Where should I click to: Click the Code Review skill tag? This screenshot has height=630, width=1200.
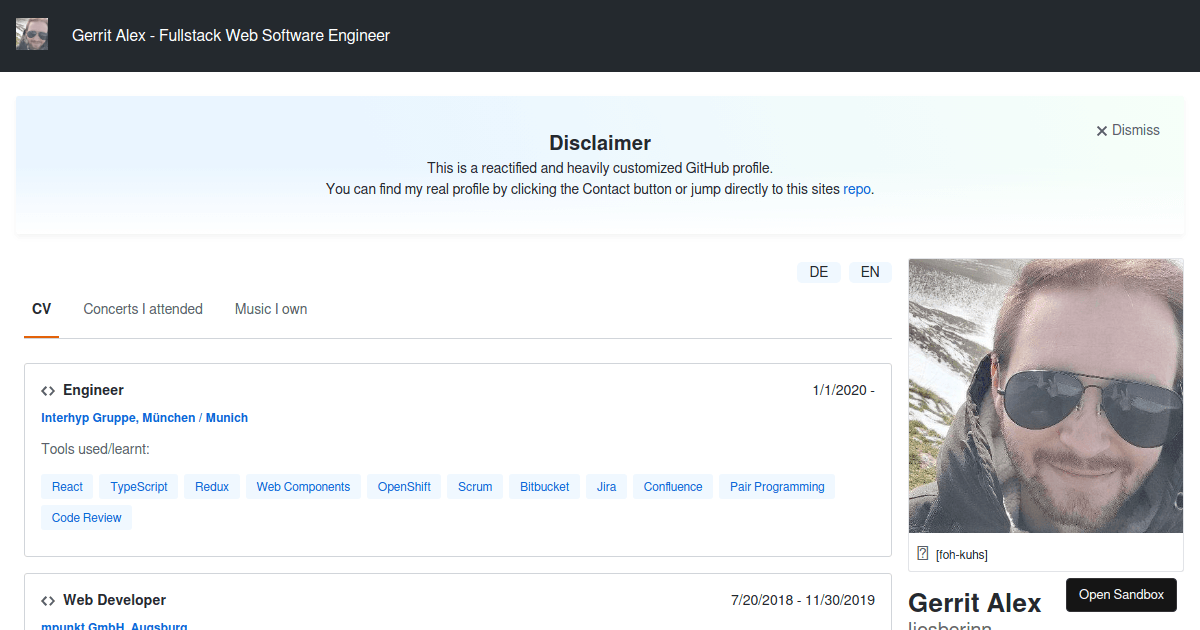[x=86, y=517]
